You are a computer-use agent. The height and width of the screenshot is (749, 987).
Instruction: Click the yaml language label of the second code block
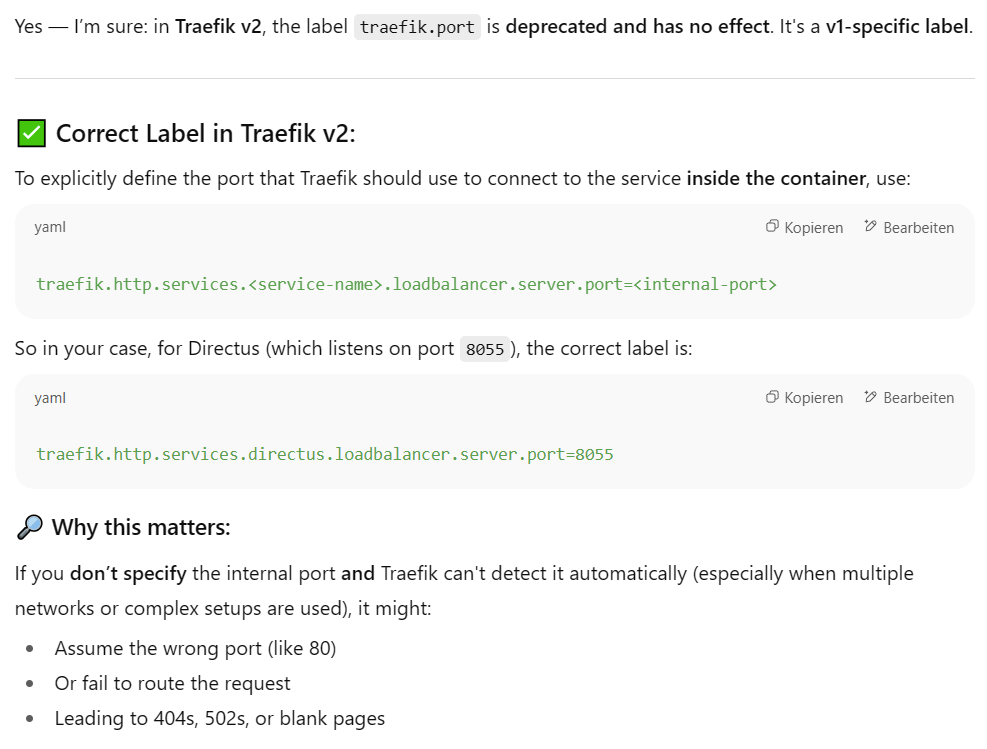(50, 397)
